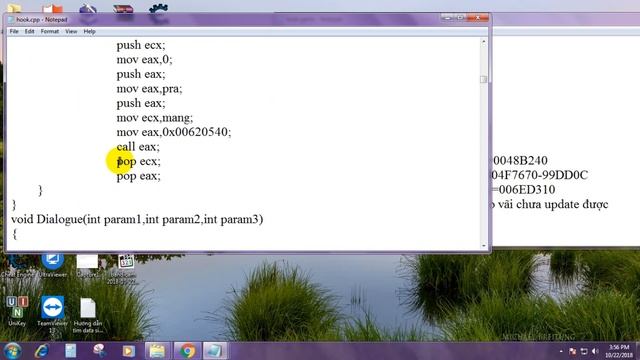Open the pinned notepad document taskbar icon

71,351
